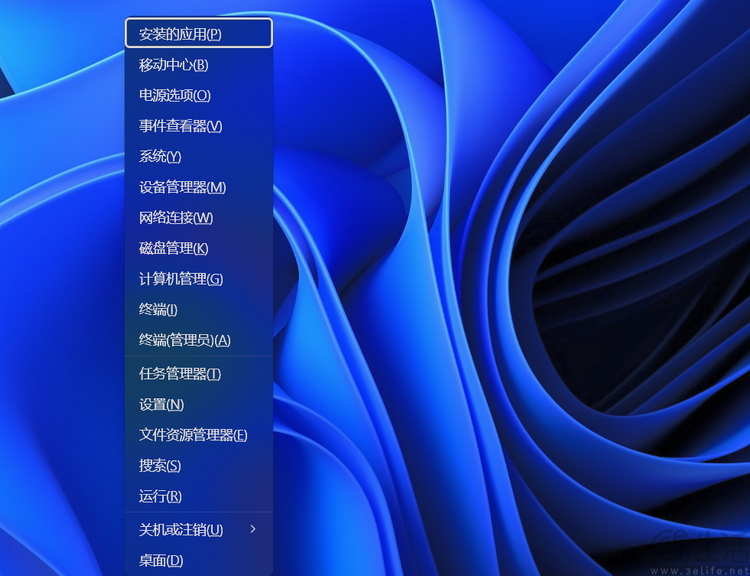Select 关机或注销 (Shut down or sign out) label

click(x=181, y=529)
